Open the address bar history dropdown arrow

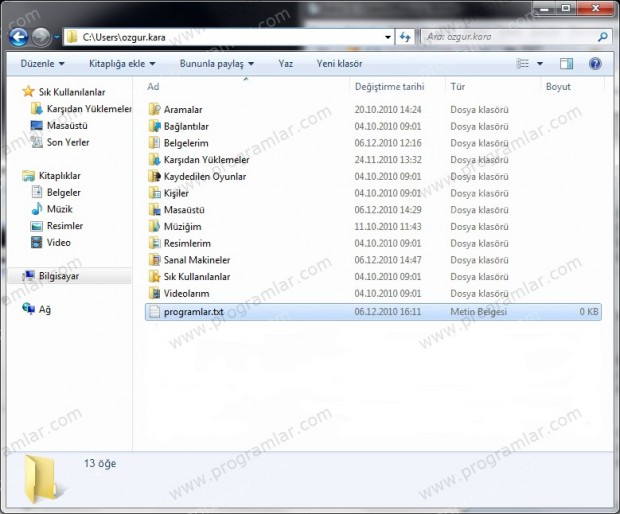click(x=388, y=38)
